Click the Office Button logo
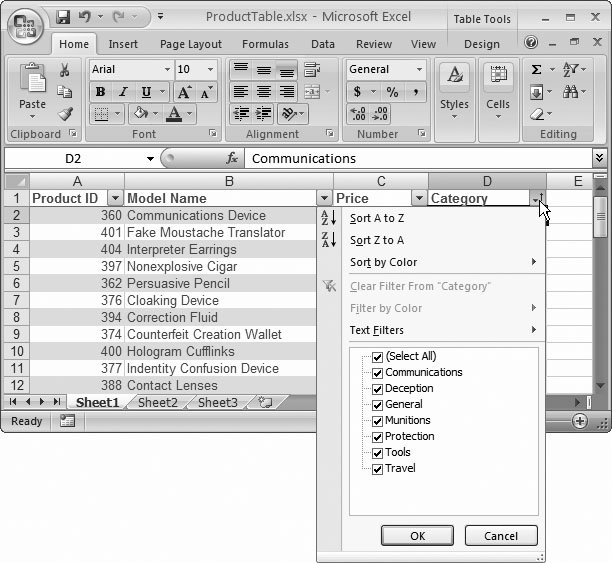The height and width of the screenshot is (563, 612). 26,24
